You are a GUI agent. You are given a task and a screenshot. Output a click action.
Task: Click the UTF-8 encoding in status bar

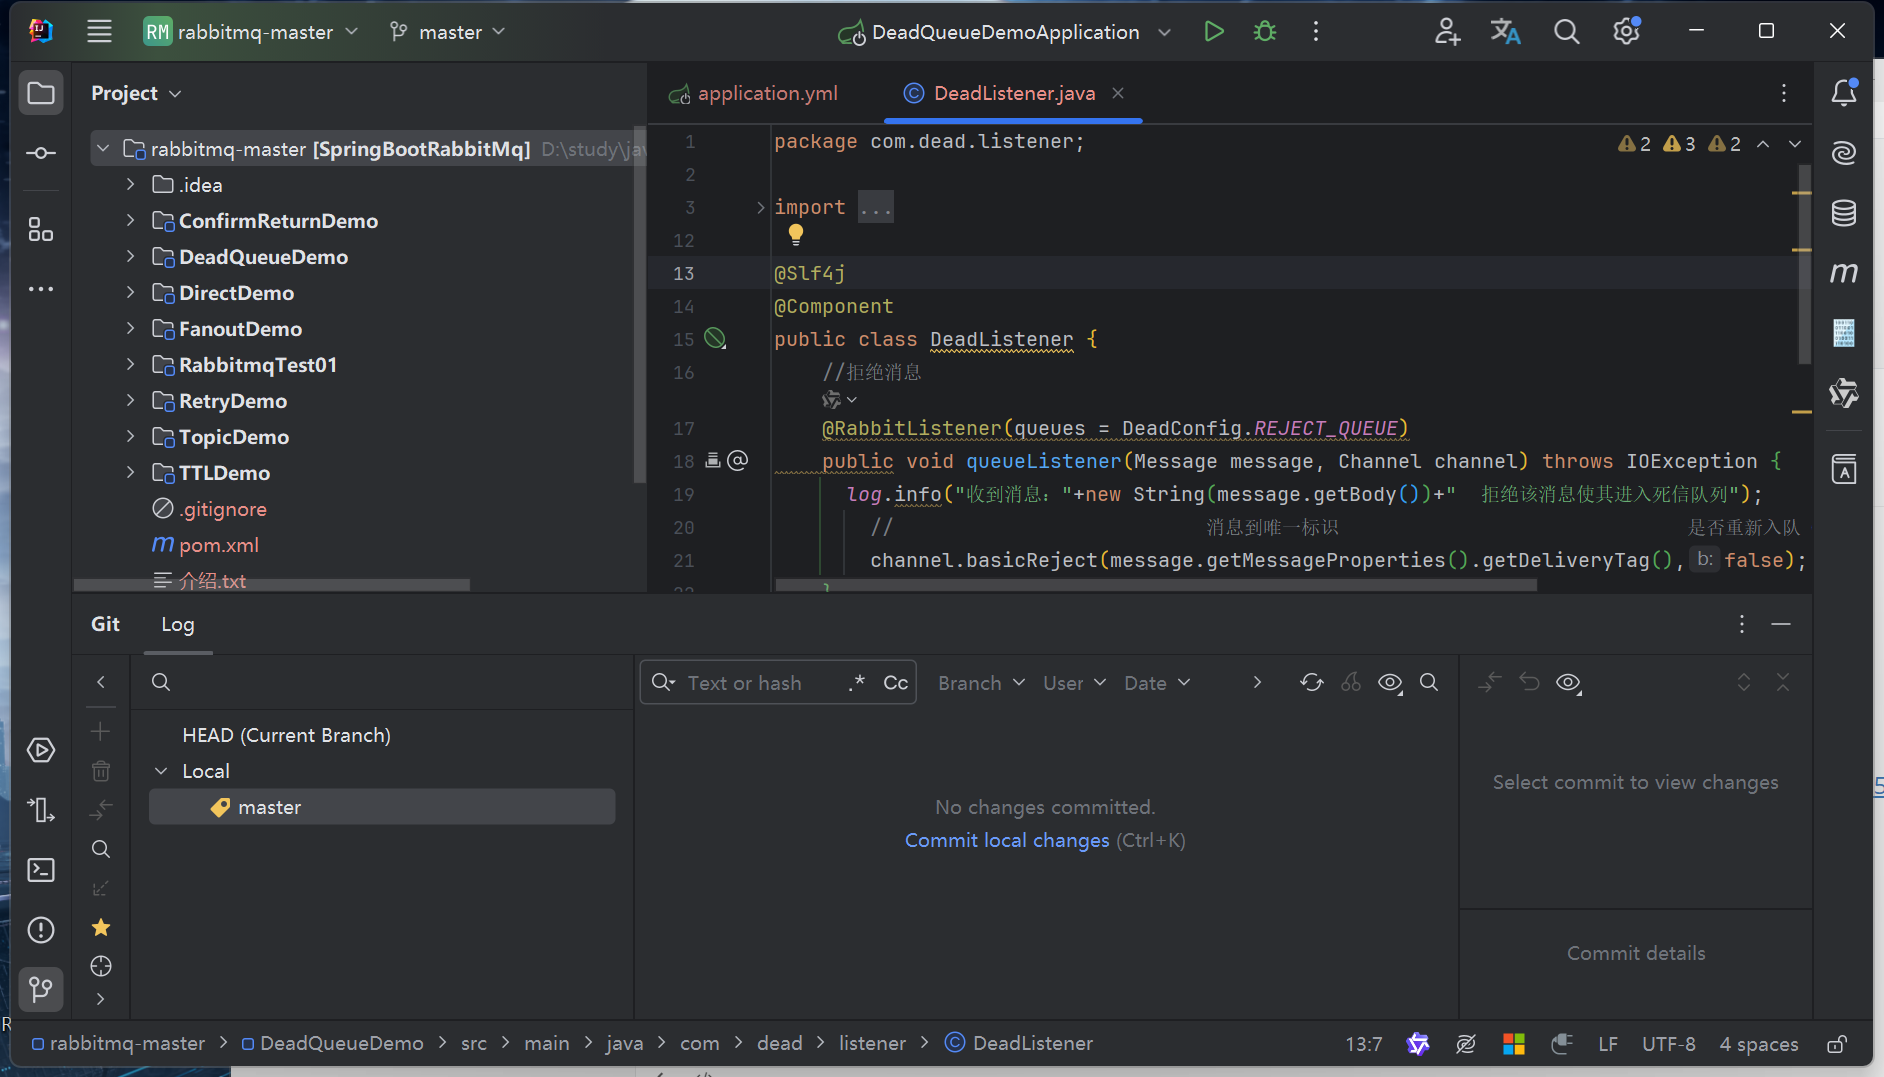pos(1668,1044)
